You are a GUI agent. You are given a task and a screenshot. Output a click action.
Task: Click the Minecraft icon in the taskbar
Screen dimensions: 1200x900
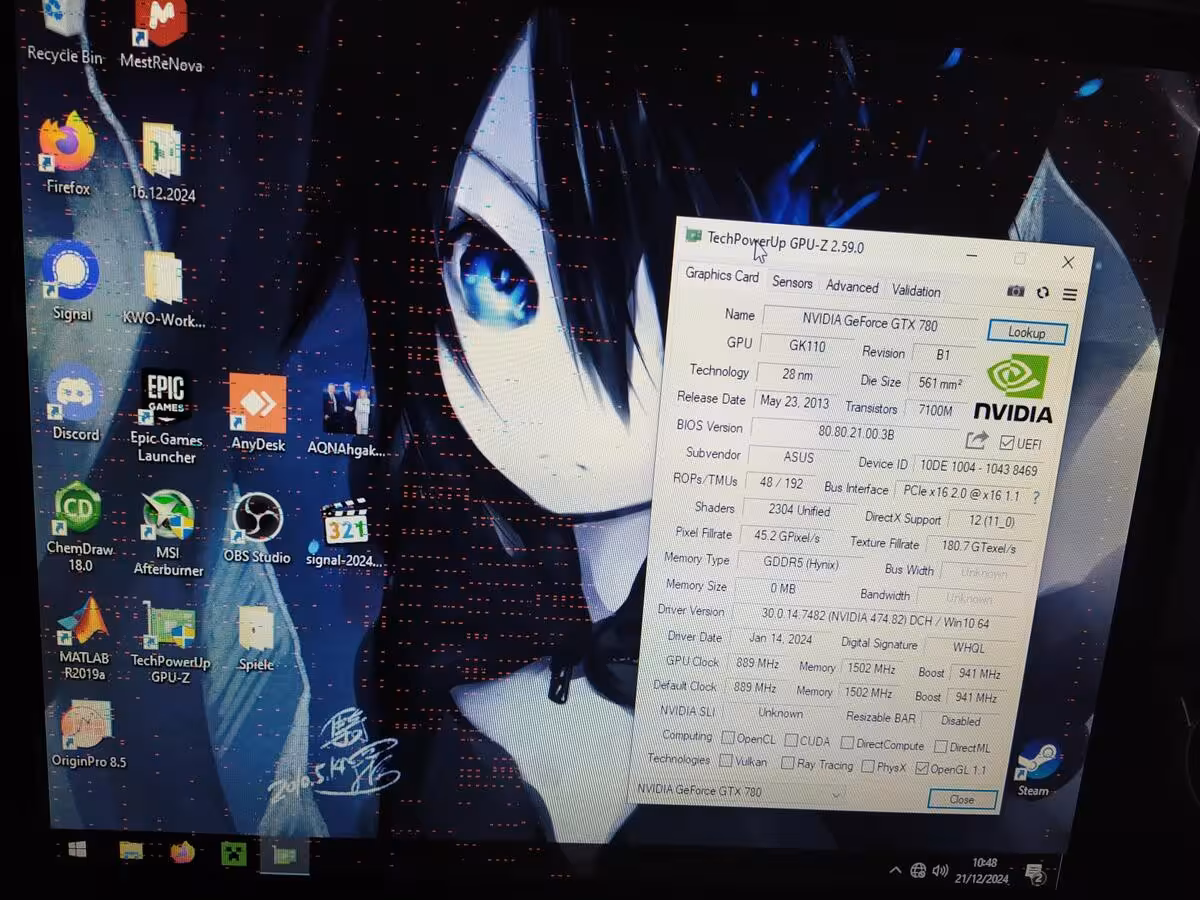[x=233, y=853]
